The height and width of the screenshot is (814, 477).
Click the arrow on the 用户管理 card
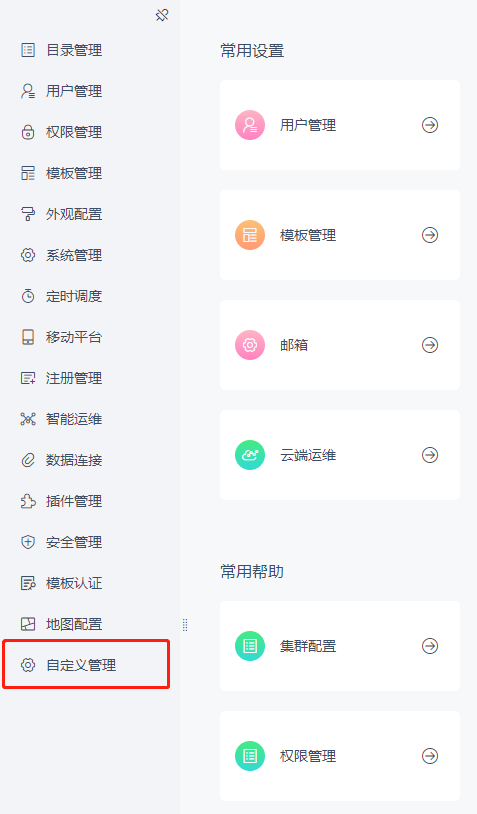tap(430, 125)
